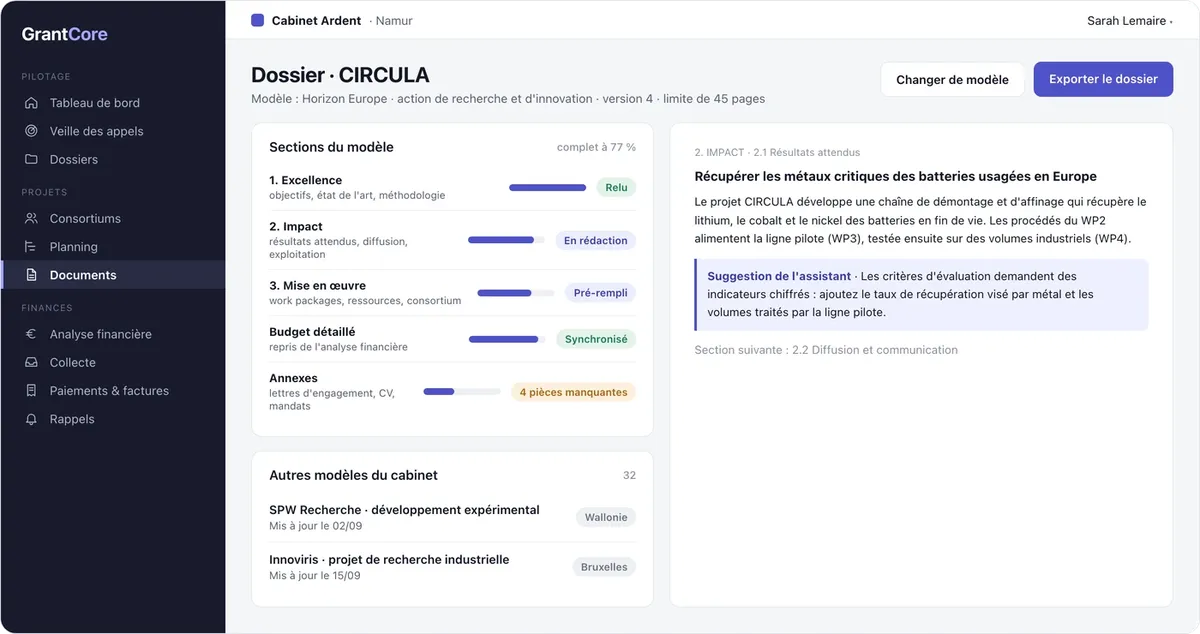Click the Planning chart icon
The width and height of the screenshot is (1200, 634).
click(x=31, y=247)
